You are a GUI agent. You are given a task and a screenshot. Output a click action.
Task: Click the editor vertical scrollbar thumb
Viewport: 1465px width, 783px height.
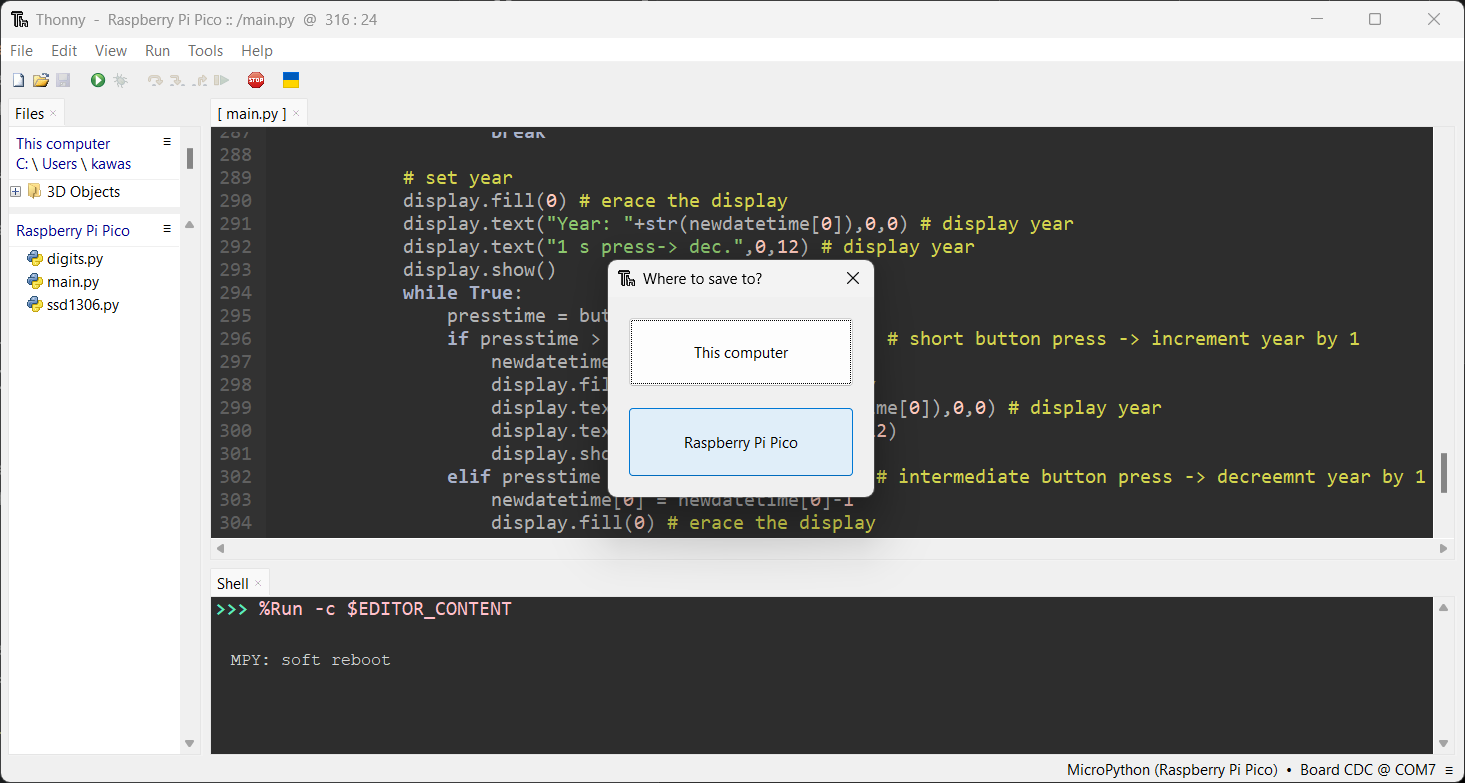pos(1444,472)
